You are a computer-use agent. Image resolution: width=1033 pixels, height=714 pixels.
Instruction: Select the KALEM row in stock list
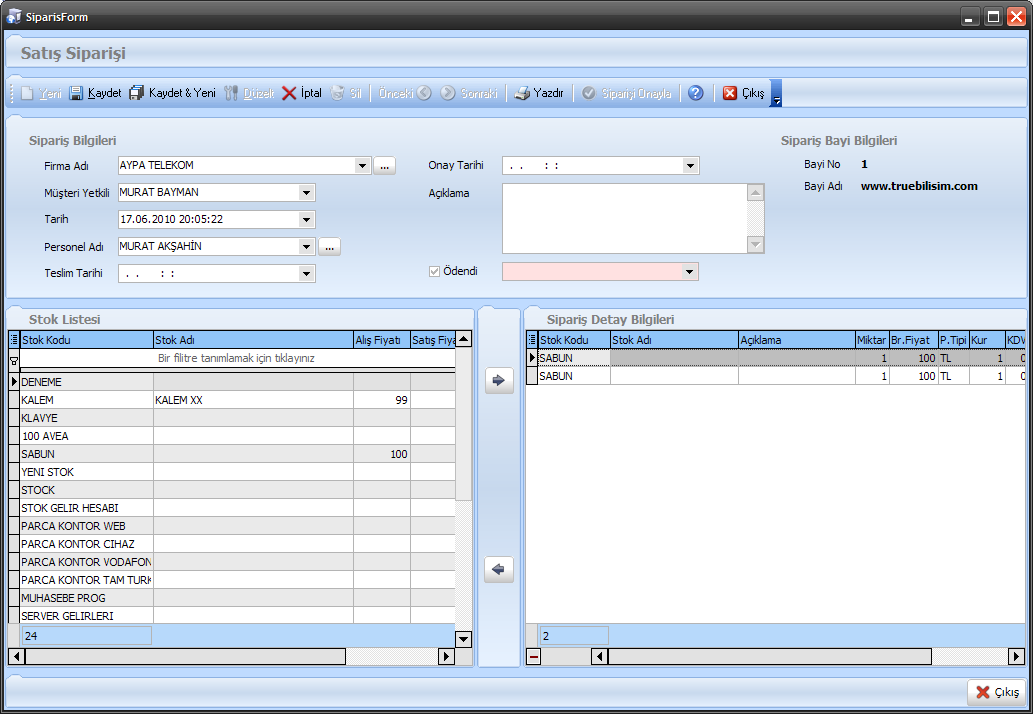[x=86, y=400]
